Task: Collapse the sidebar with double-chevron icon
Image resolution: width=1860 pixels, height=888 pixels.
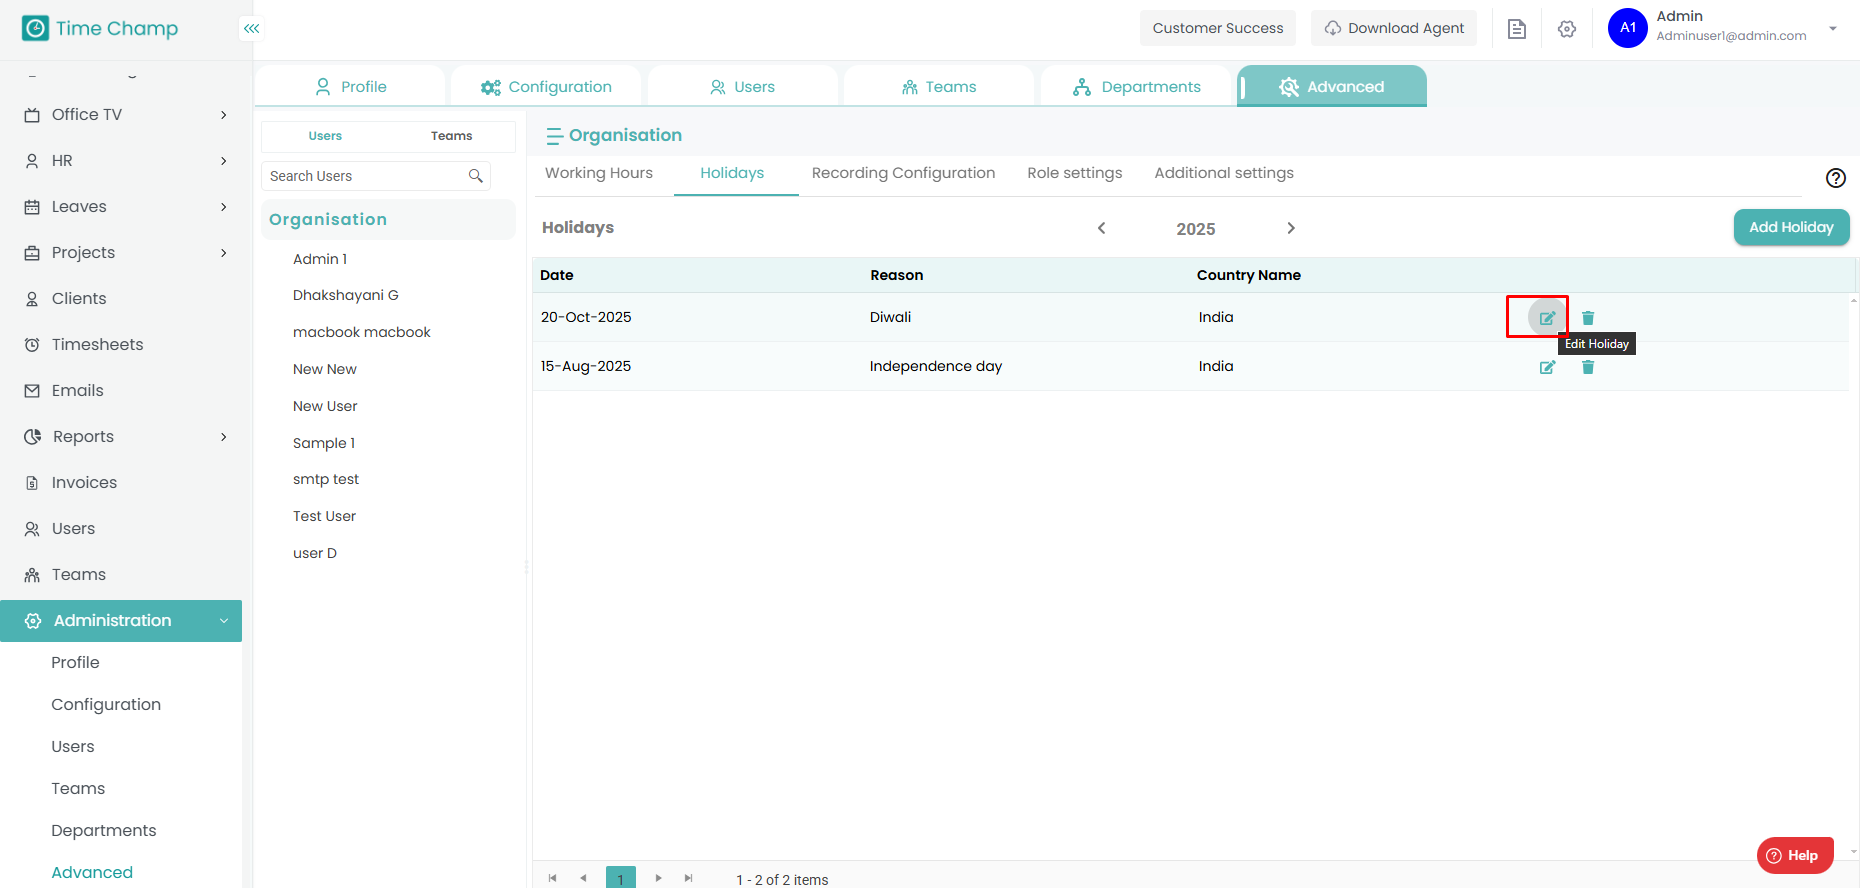Action: pos(251,29)
